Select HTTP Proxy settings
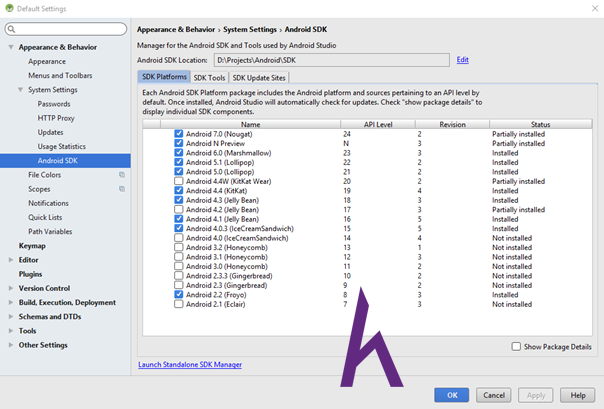The image size is (604, 409). point(56,118)
